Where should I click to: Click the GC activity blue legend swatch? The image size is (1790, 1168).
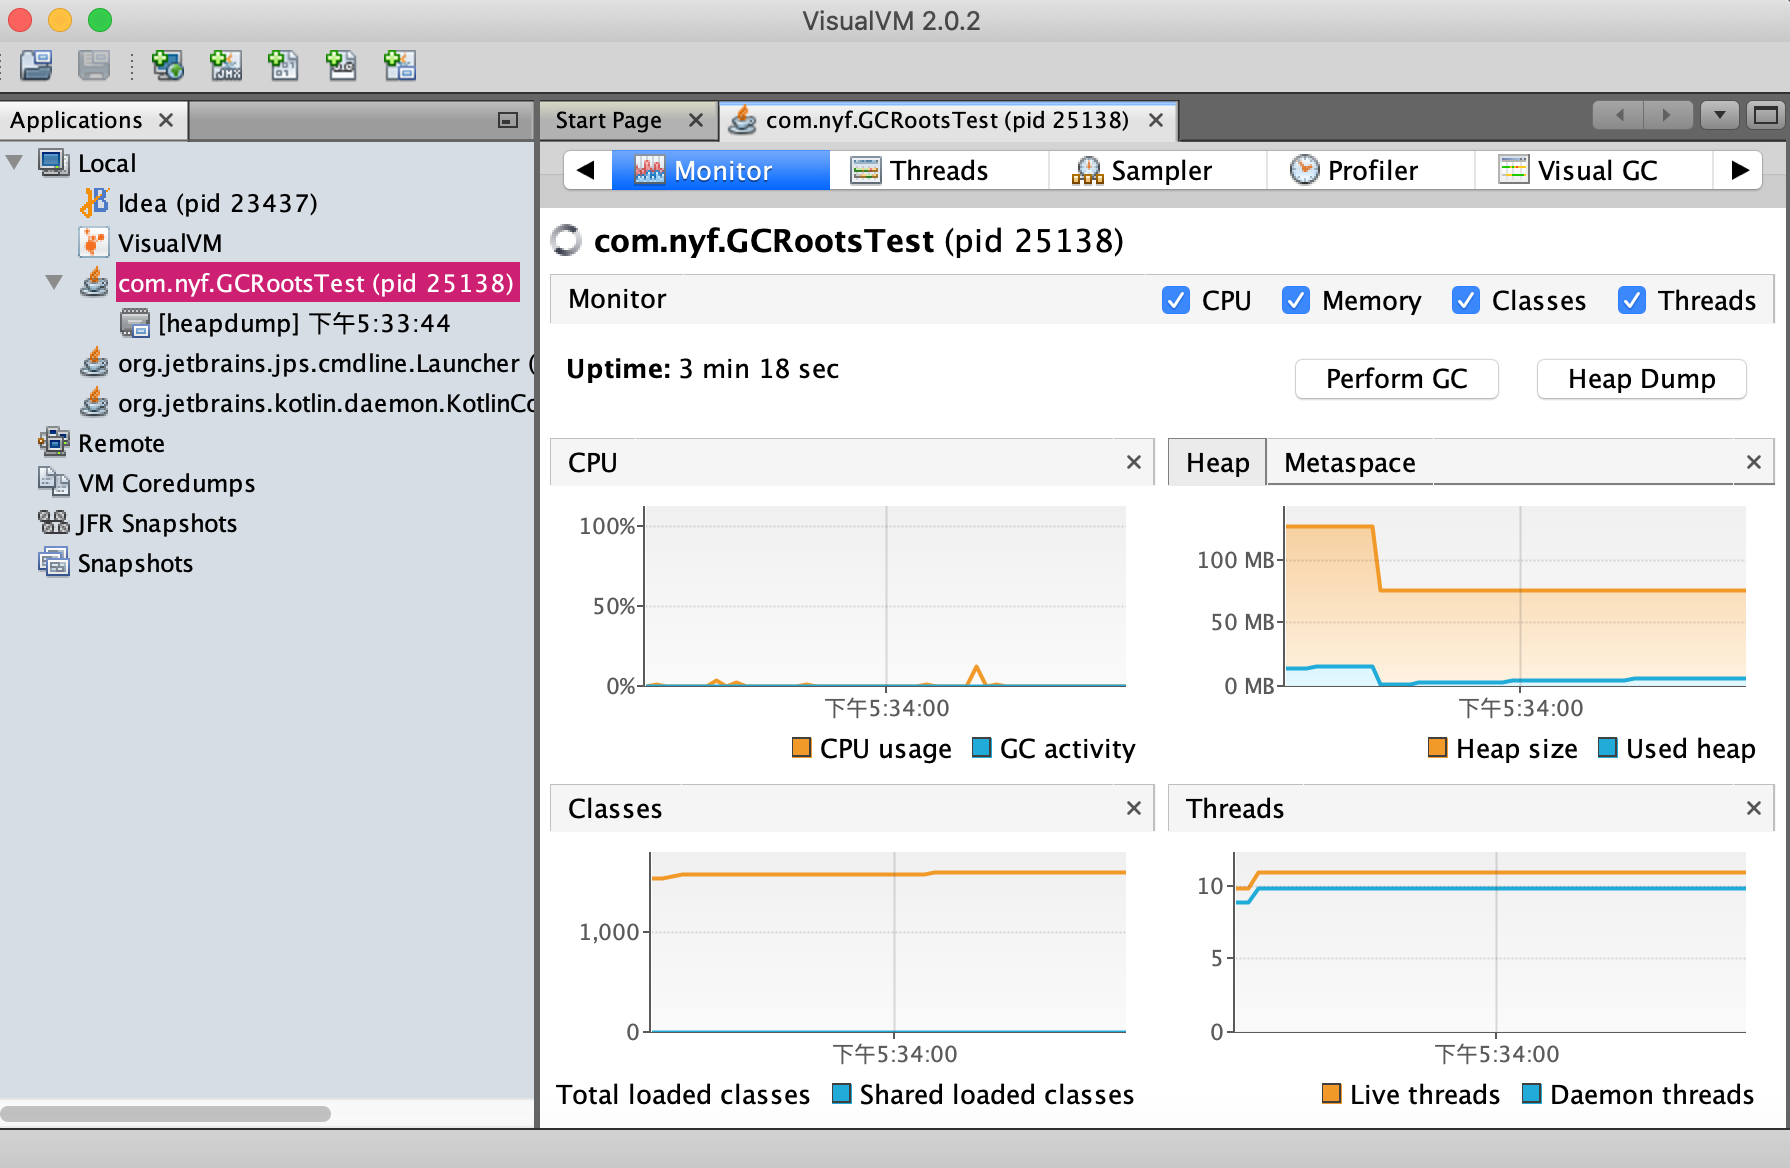click(981, 747)
